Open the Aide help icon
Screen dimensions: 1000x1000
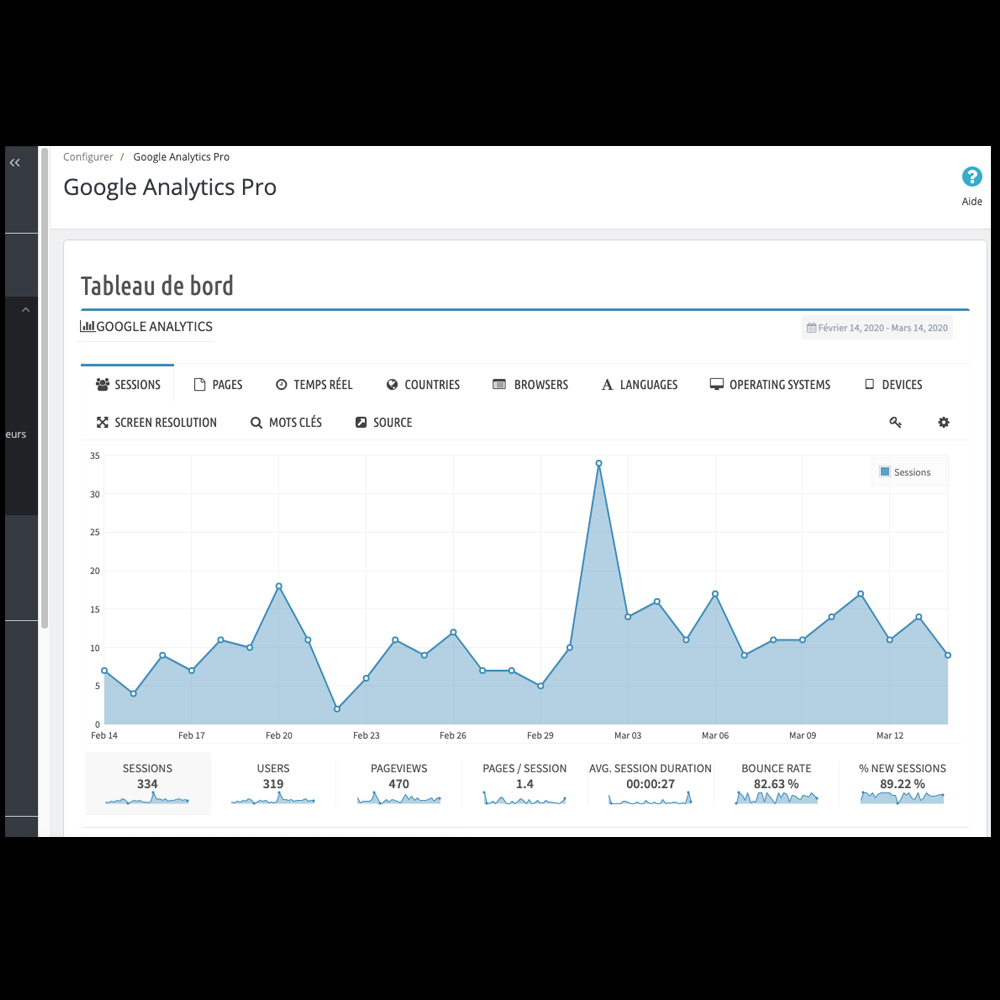(x=971, y=177)
